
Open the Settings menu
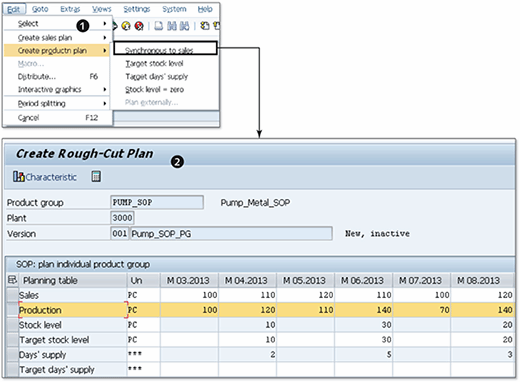coord(137,9)
